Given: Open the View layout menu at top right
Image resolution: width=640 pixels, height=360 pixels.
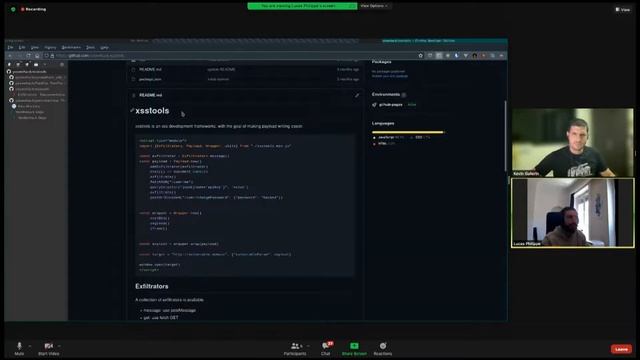Looking at the screenshot, I should pos(623,9).
